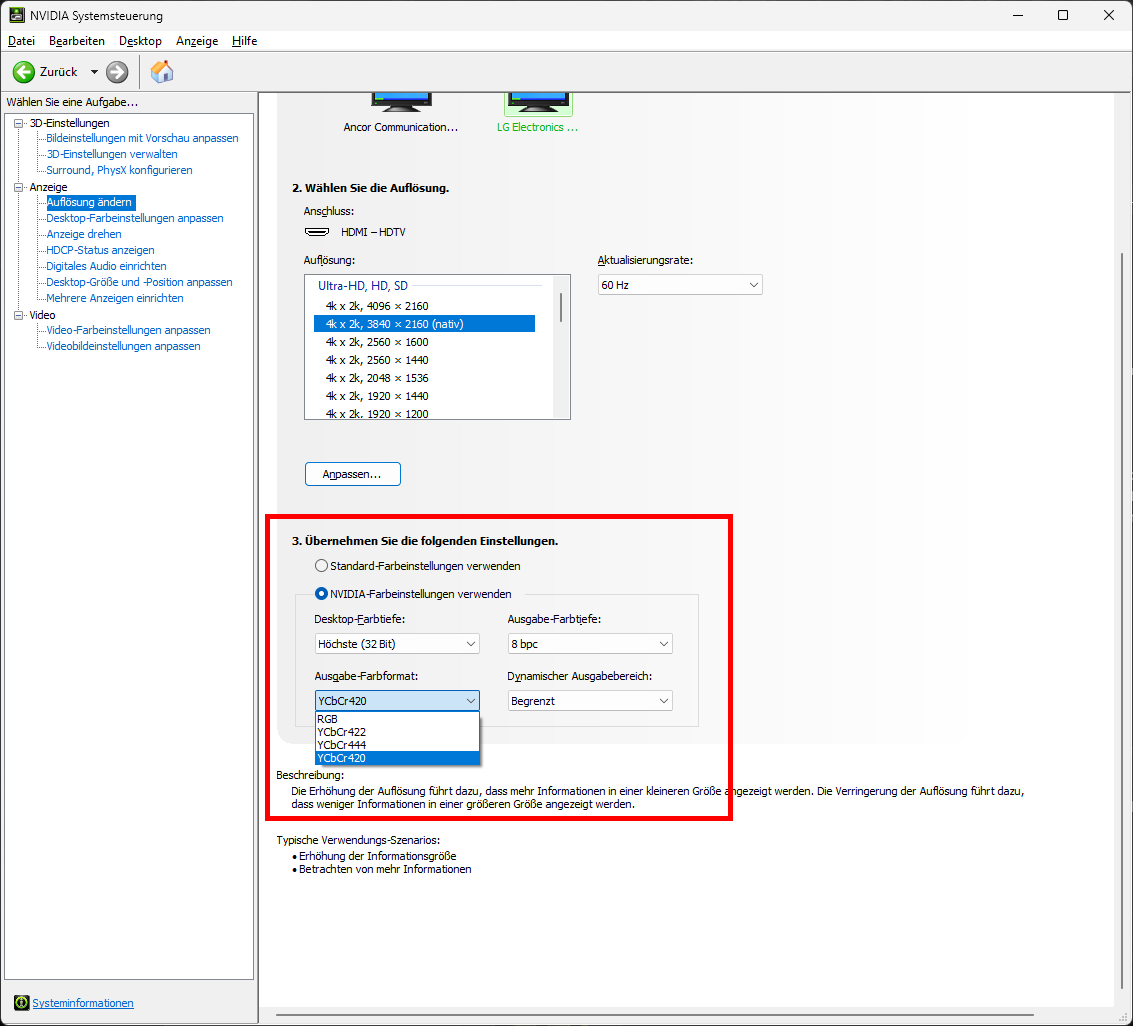Select NVIDIA-Farbeinstellungen verwenden radio button

pos(322,594)
